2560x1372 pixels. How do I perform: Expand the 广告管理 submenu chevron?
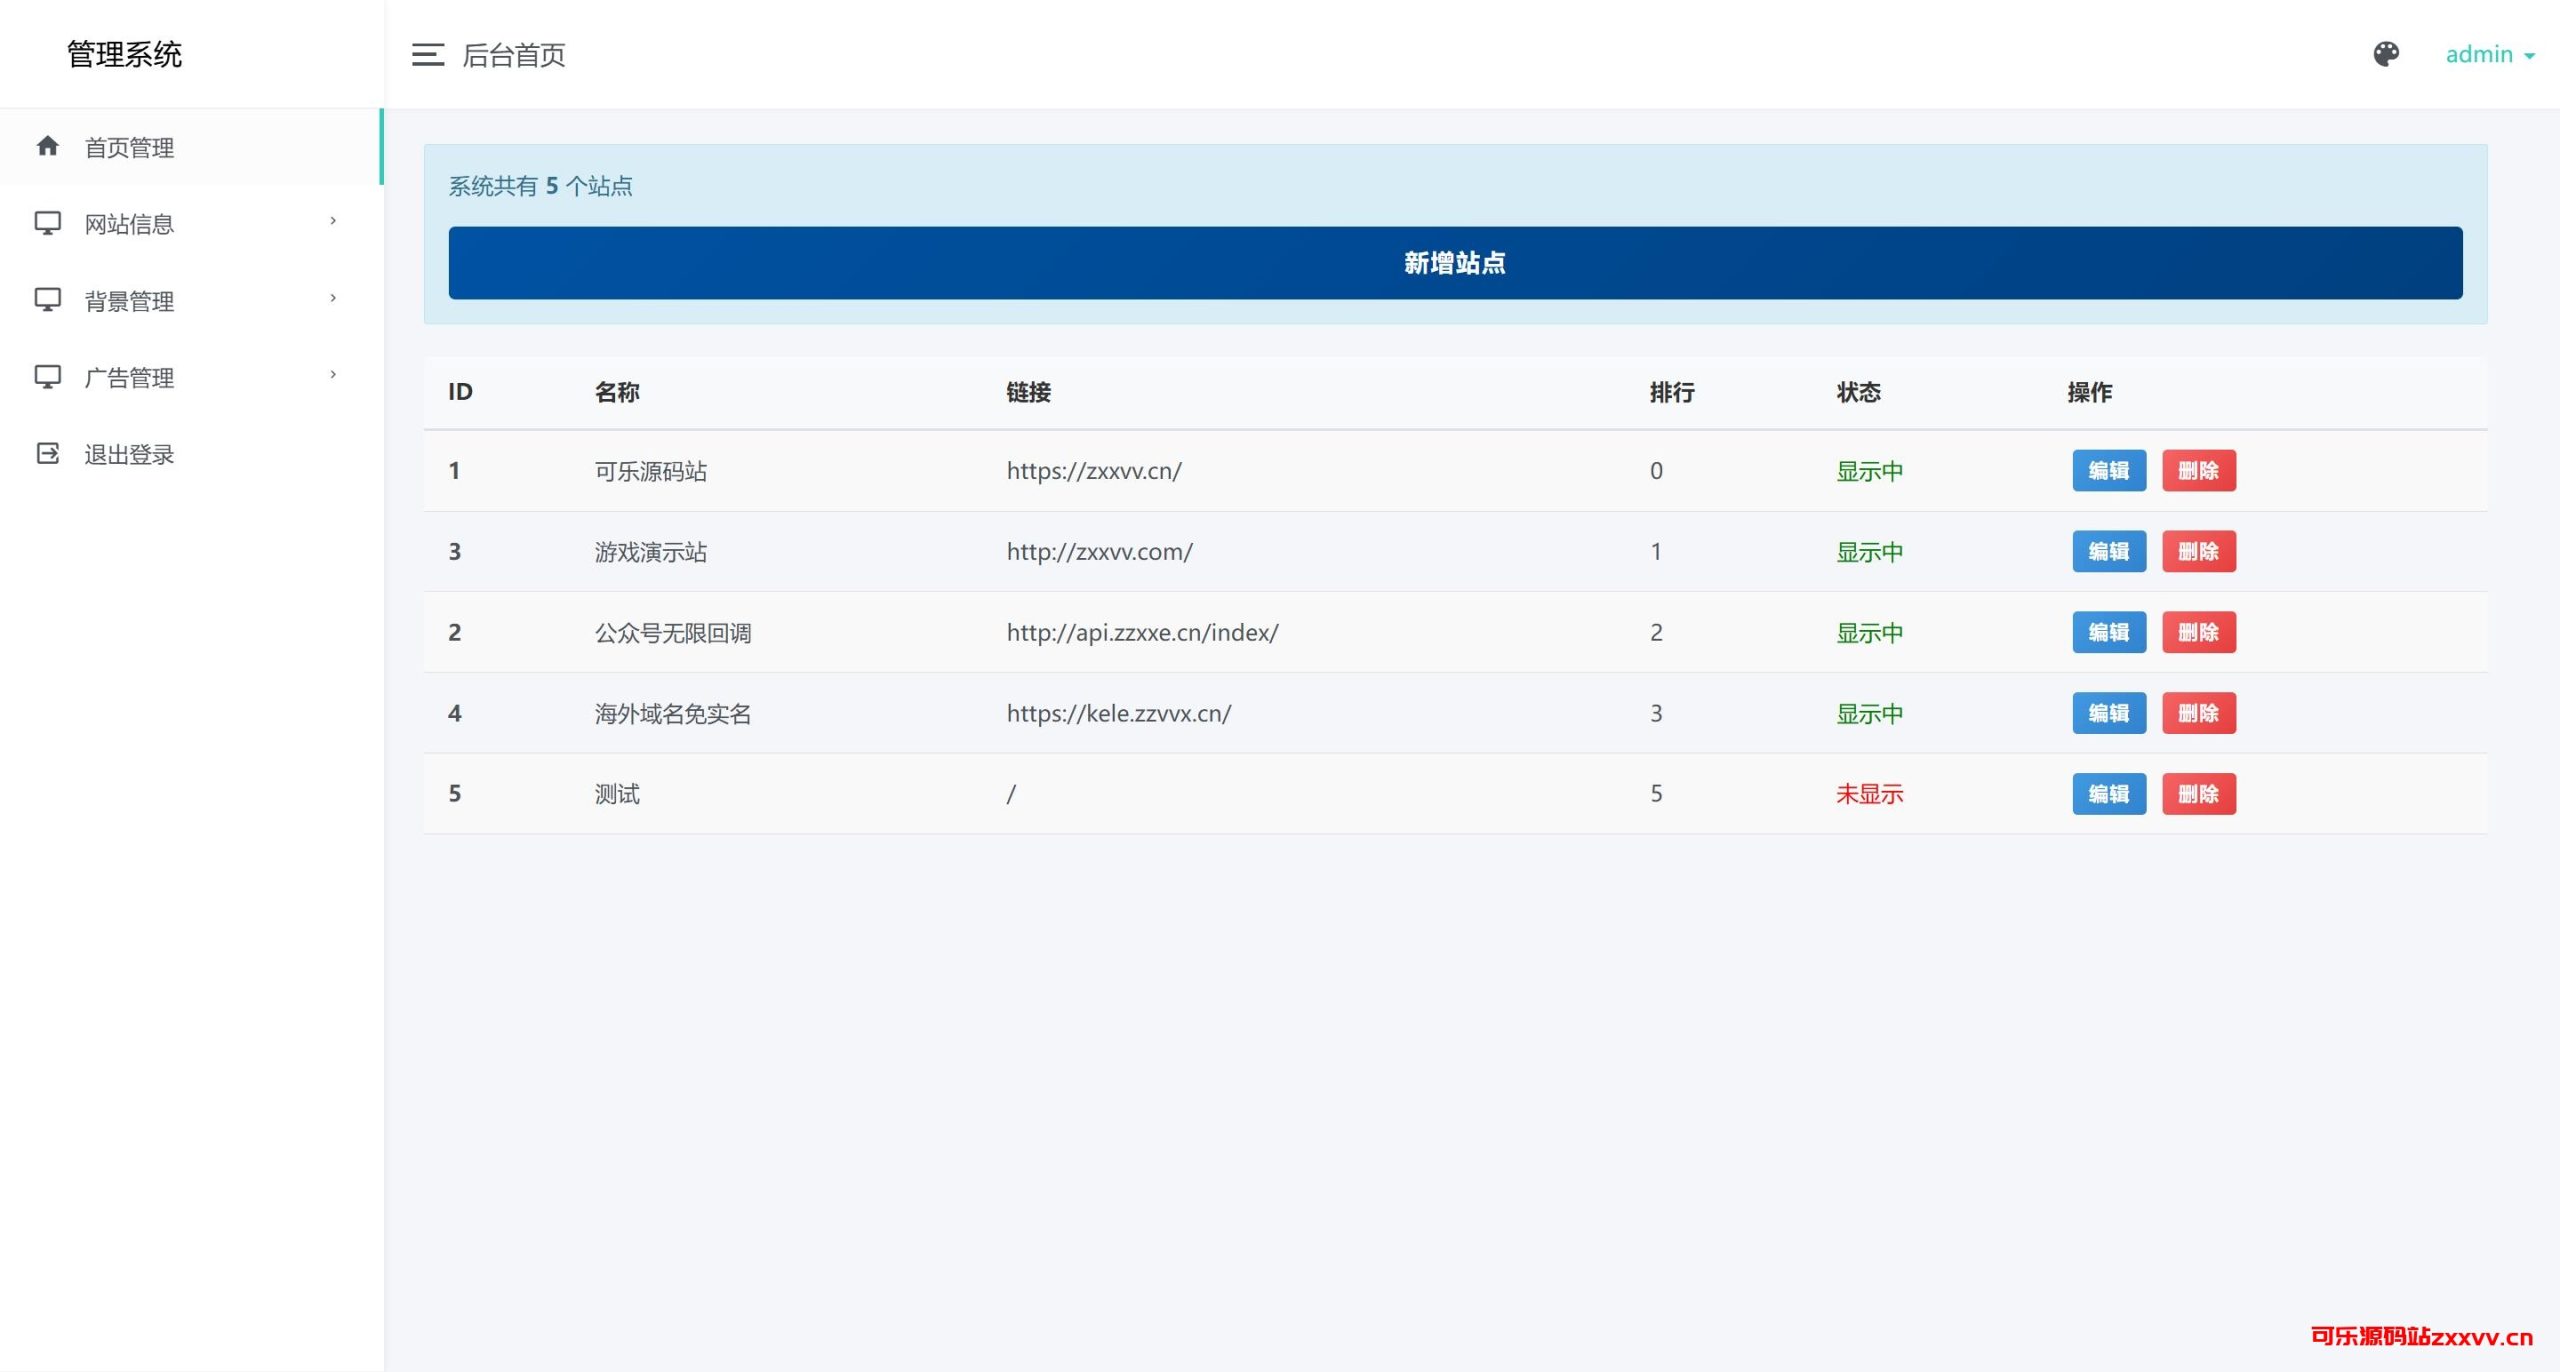pyautogui.click(x=333, y=375)
